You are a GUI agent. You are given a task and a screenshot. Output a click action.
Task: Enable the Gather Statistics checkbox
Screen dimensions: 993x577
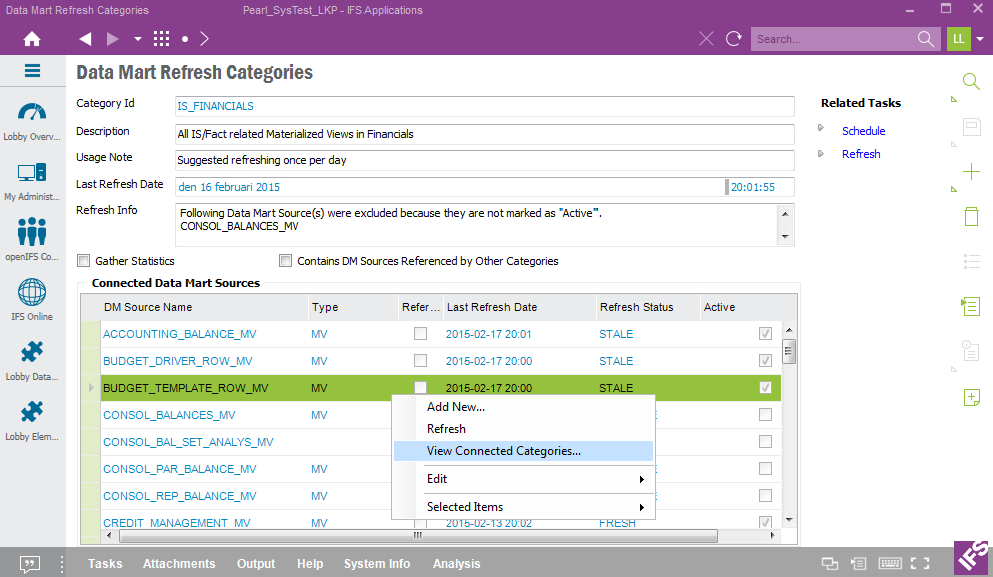[84, 261]
